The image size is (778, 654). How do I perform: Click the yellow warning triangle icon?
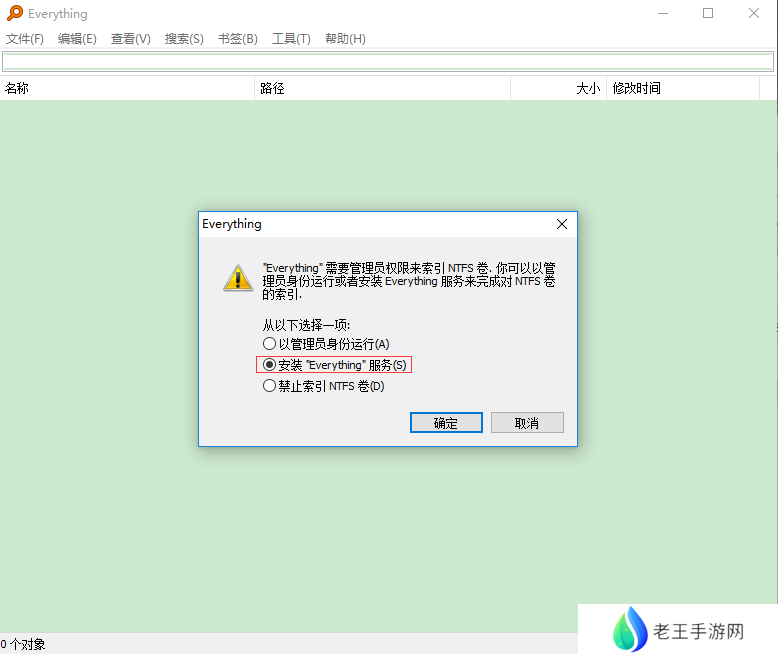(x=238, y=278)
